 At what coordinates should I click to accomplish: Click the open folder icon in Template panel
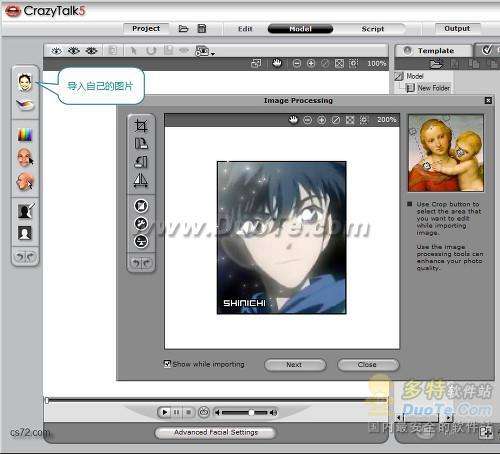(x=436, y=63)
